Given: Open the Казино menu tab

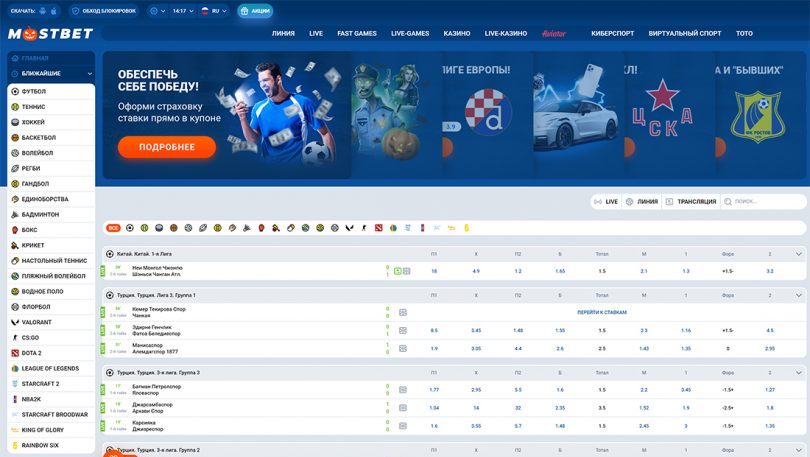Looking at the screenshot, I should [x=457, y=34].
